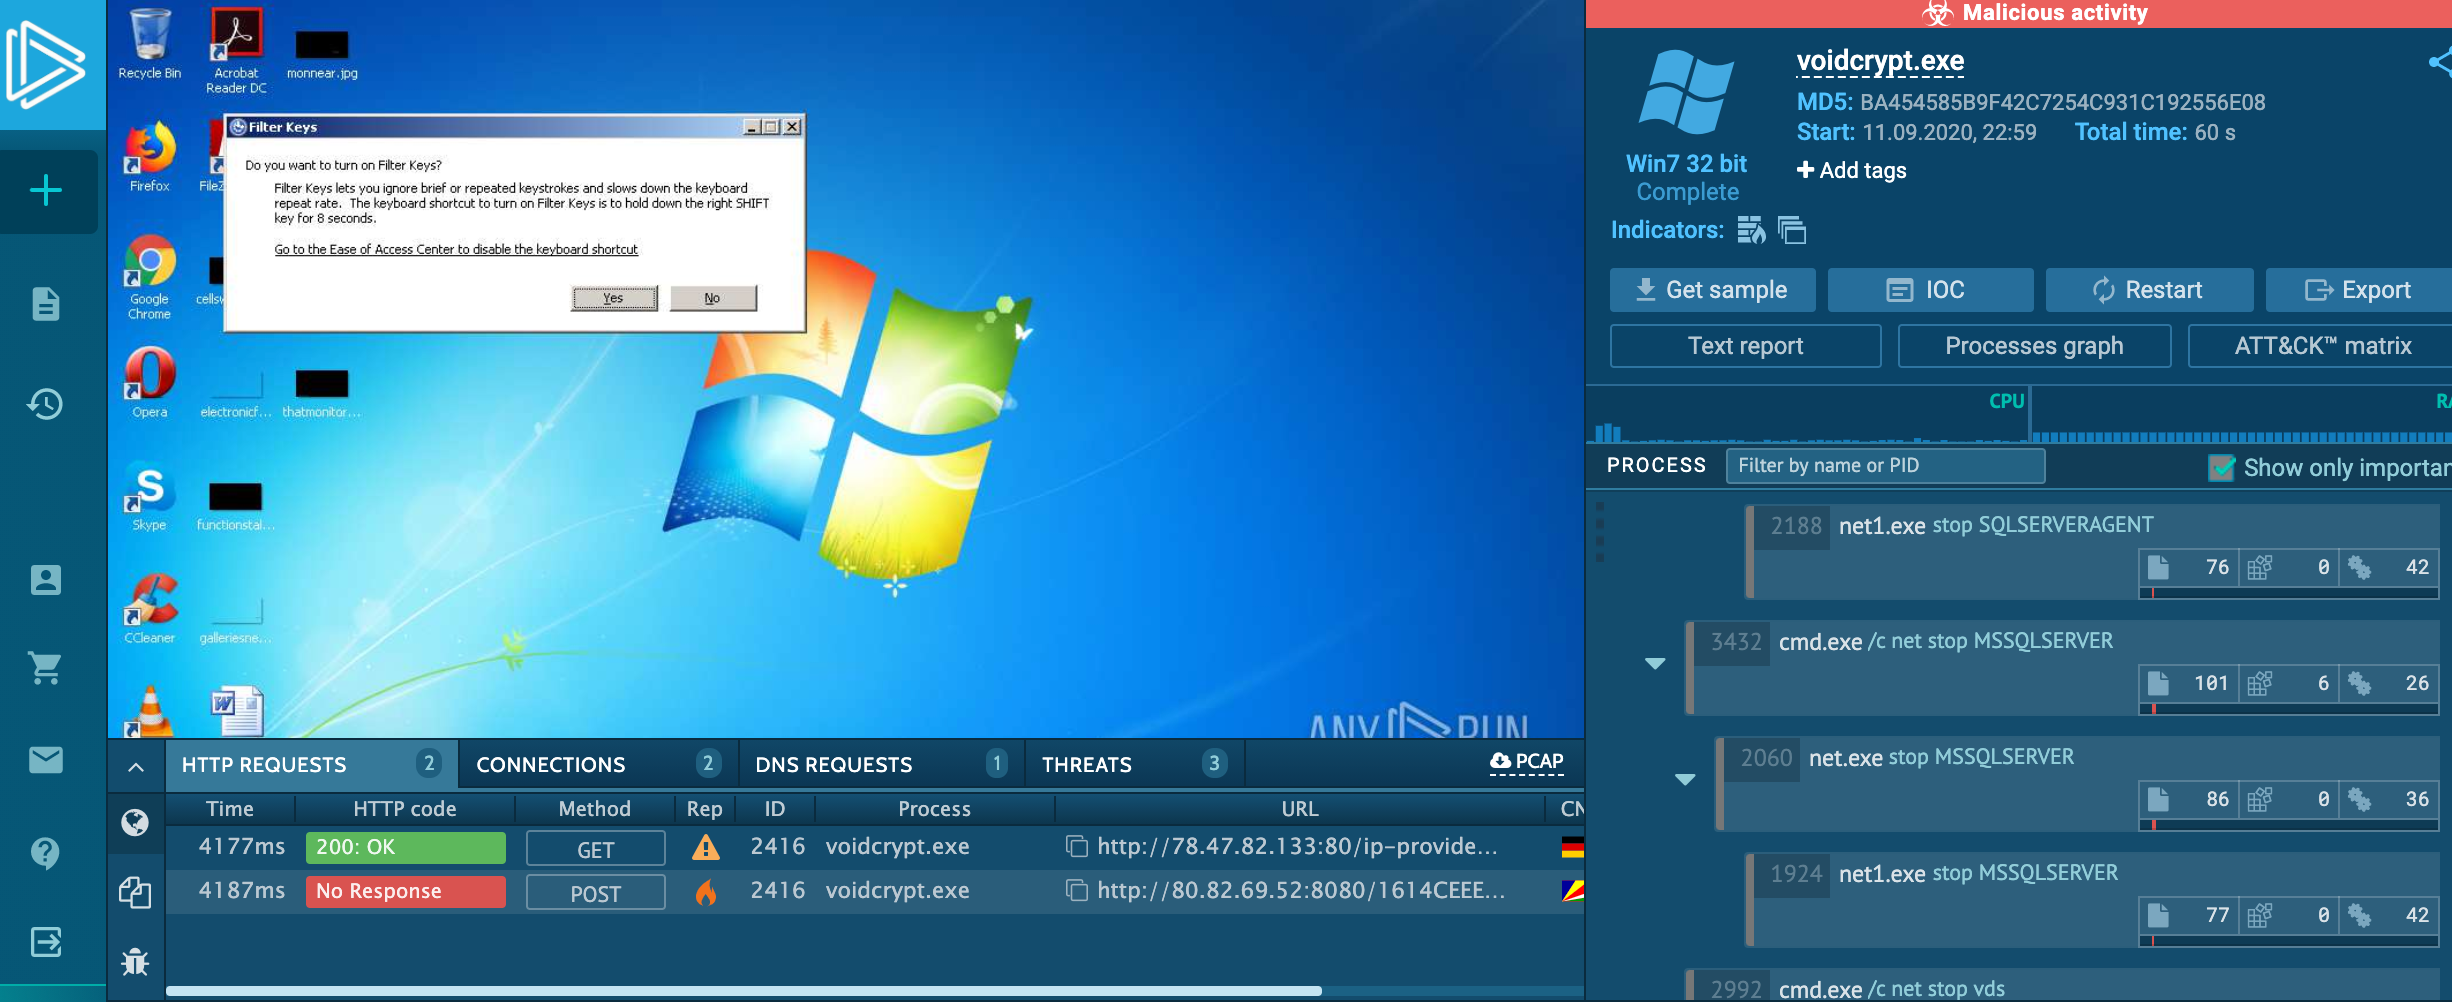Switch to DNS REQUESTS tab
Screen dimensions: 2452x1002
880,764
